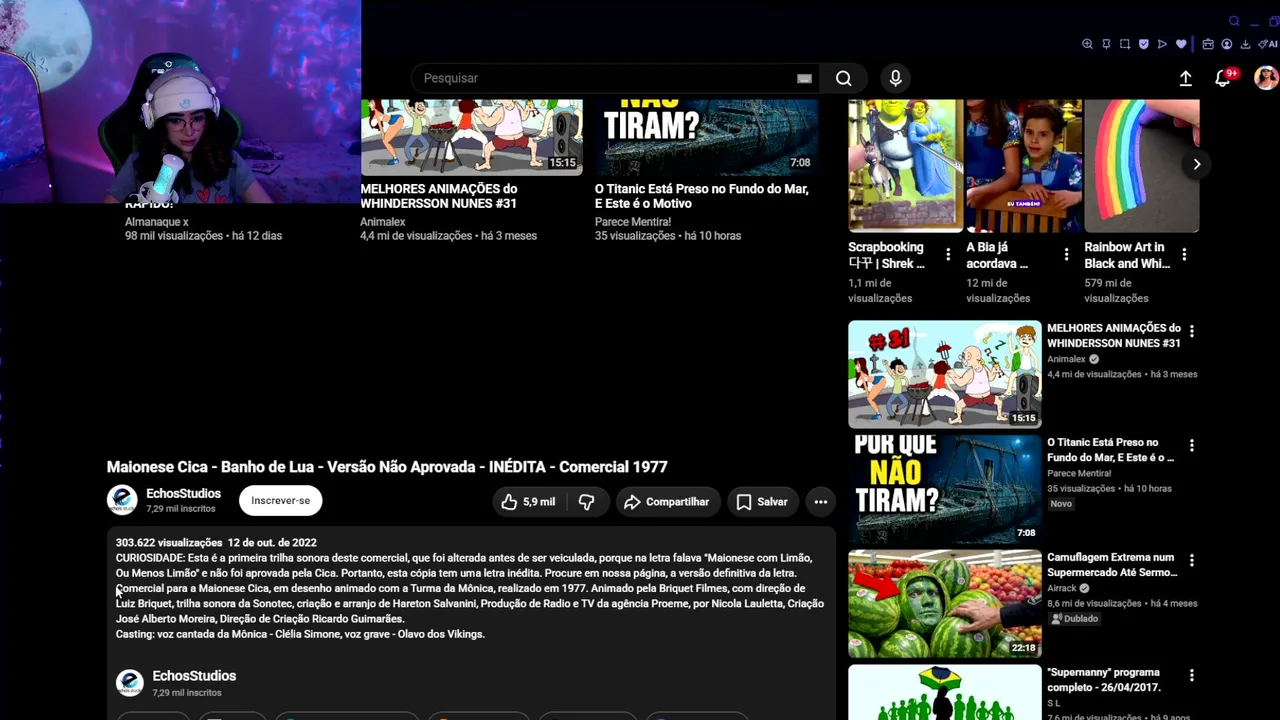The height and width of the screenshot is (720, 1280).
Task: Open the upload video icon
Action: click(1185, 78)
